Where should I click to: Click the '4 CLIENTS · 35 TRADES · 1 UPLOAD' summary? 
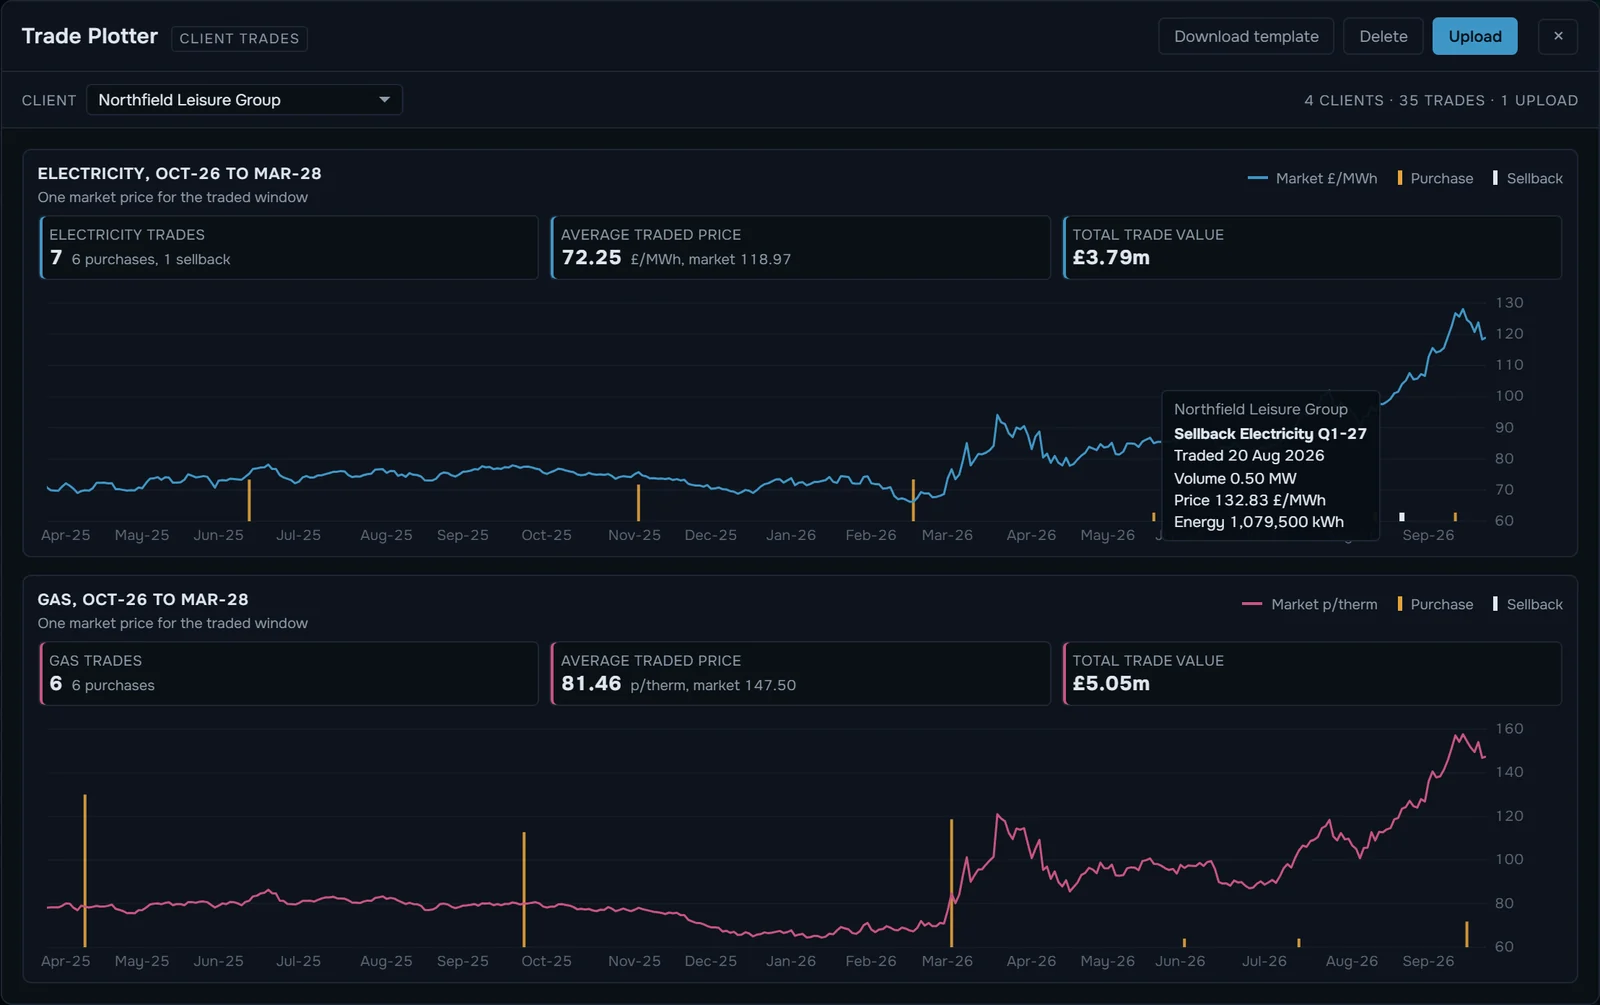1441,100
